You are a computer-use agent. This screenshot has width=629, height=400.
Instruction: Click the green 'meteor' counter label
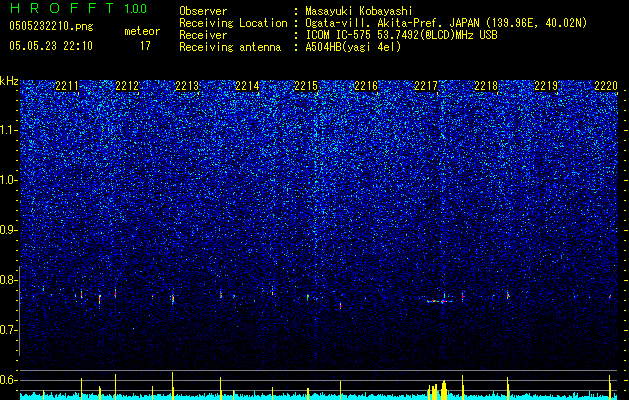tap(142, 31)
